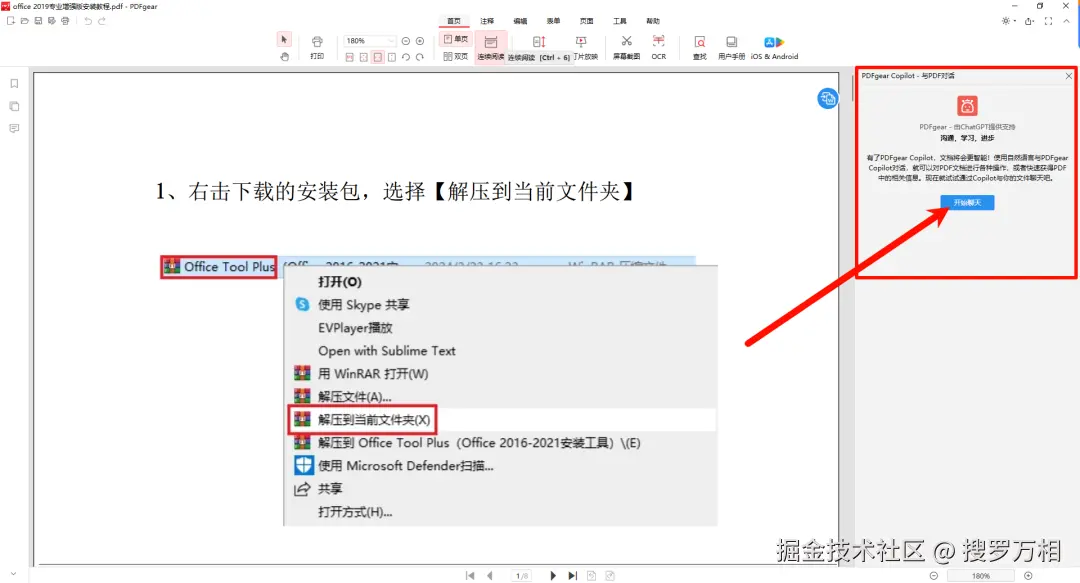Open the bookmarks panel in left sidebar
Viewport: 1080px width, 583px height.
click(x=14, y=83)
